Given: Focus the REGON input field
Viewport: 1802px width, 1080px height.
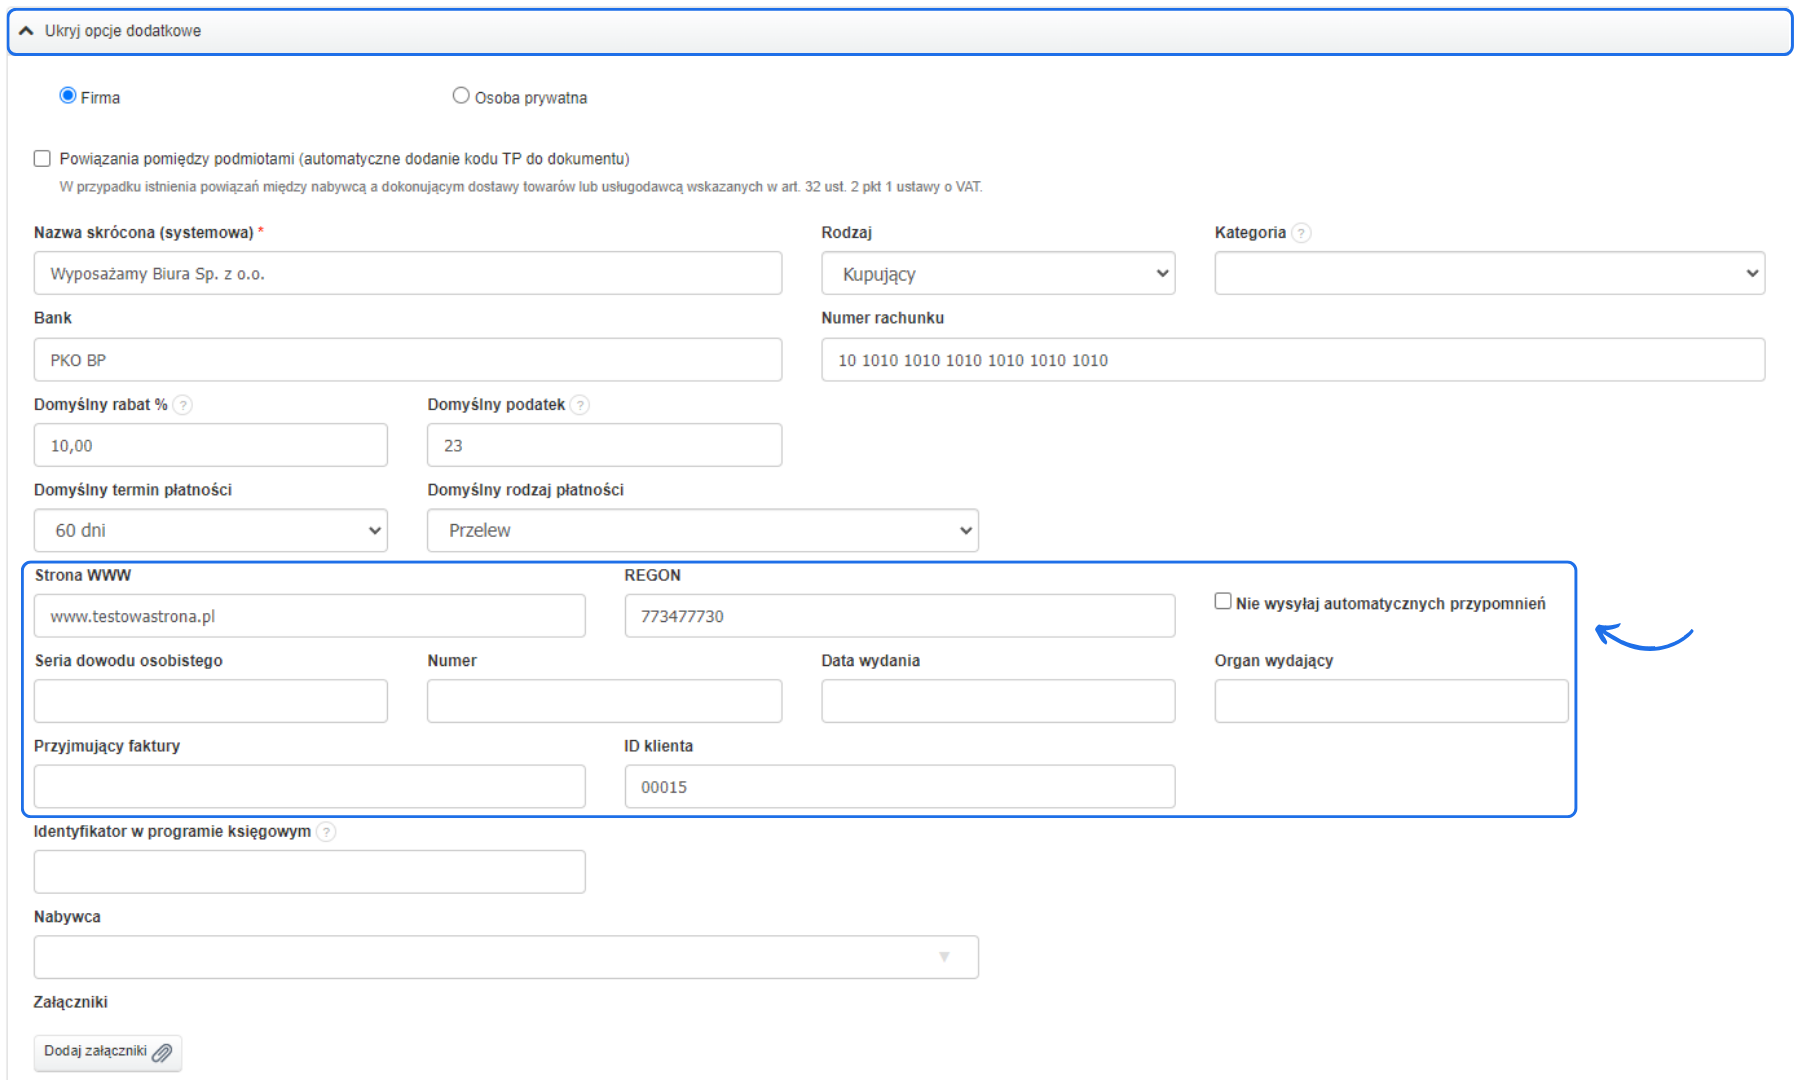Looking at the screenshot, I should pyautogui.click(x=899, y=616).
